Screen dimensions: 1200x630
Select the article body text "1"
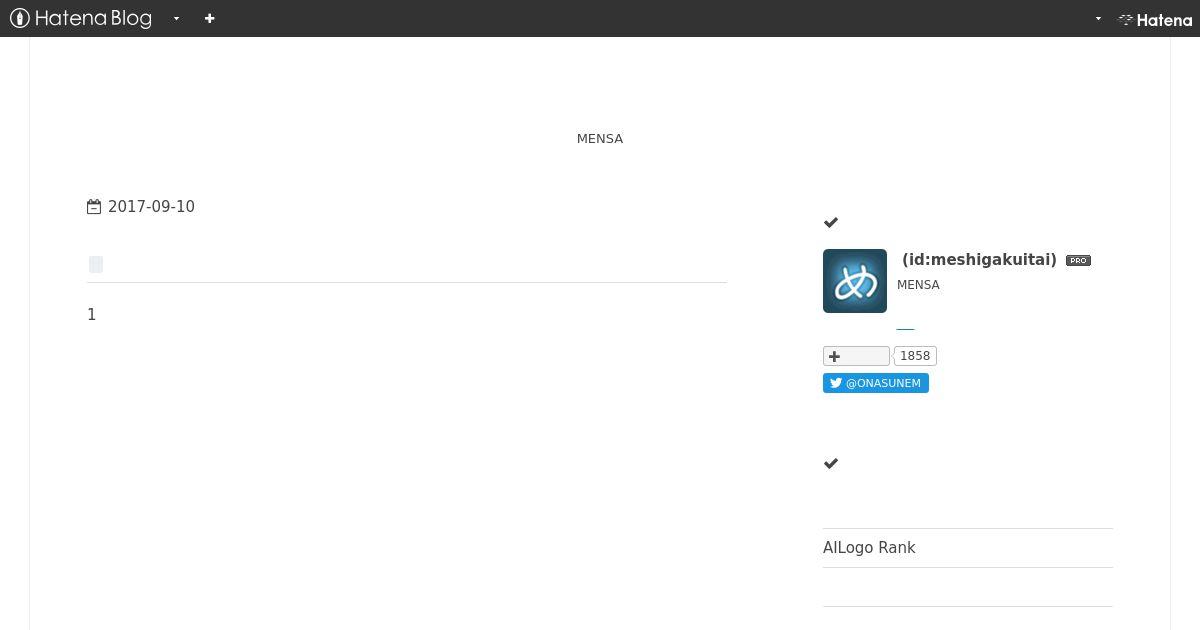92,315
